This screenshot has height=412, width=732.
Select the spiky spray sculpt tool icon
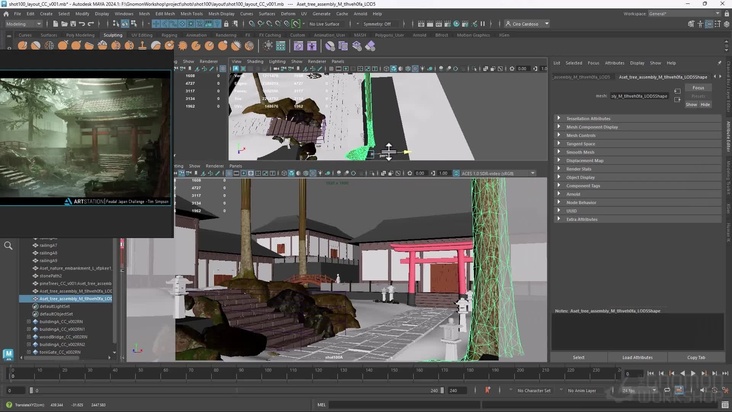coord(183,46)
